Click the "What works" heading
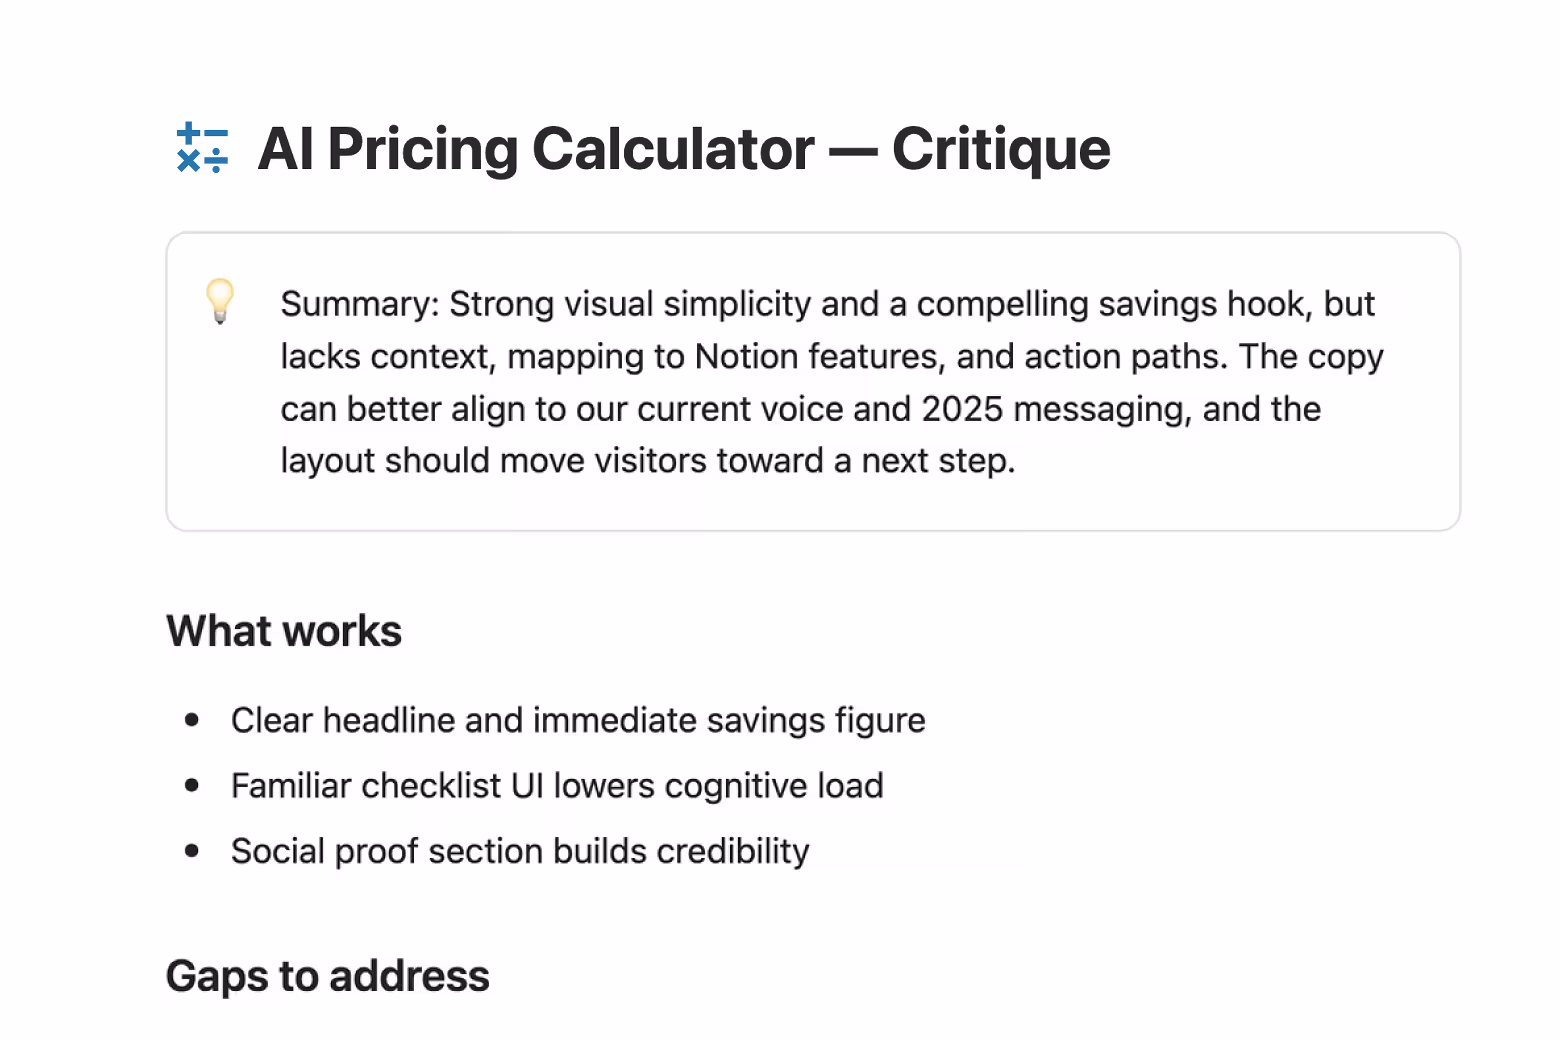Viewport: 1560px width, 1040px height. point(284,631)
